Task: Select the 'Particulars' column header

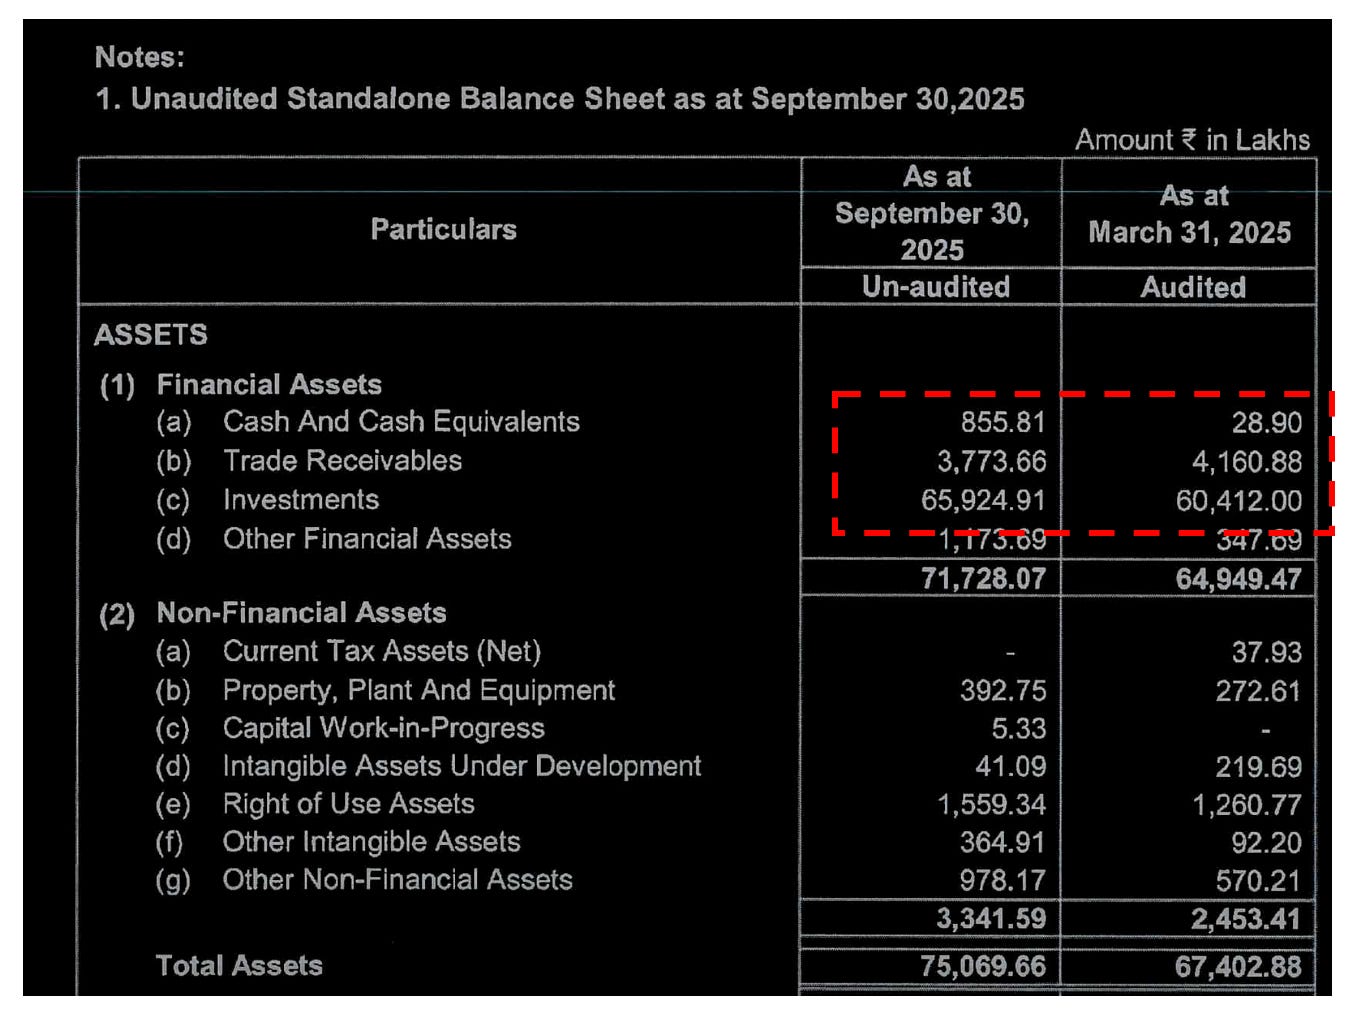Action: pos(444,229)
